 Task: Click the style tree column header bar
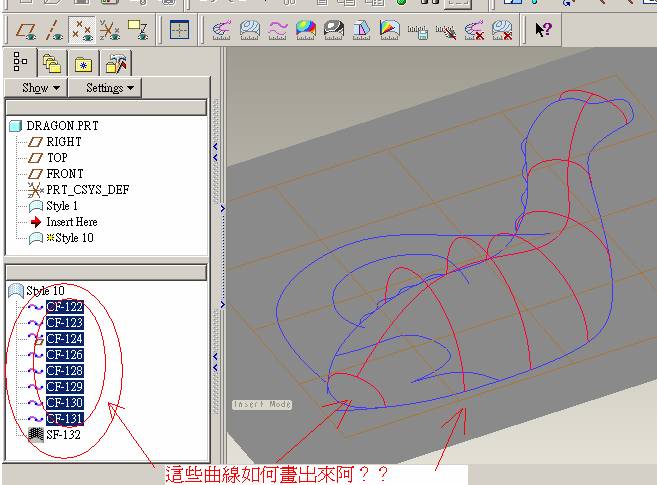click(106, 272)
